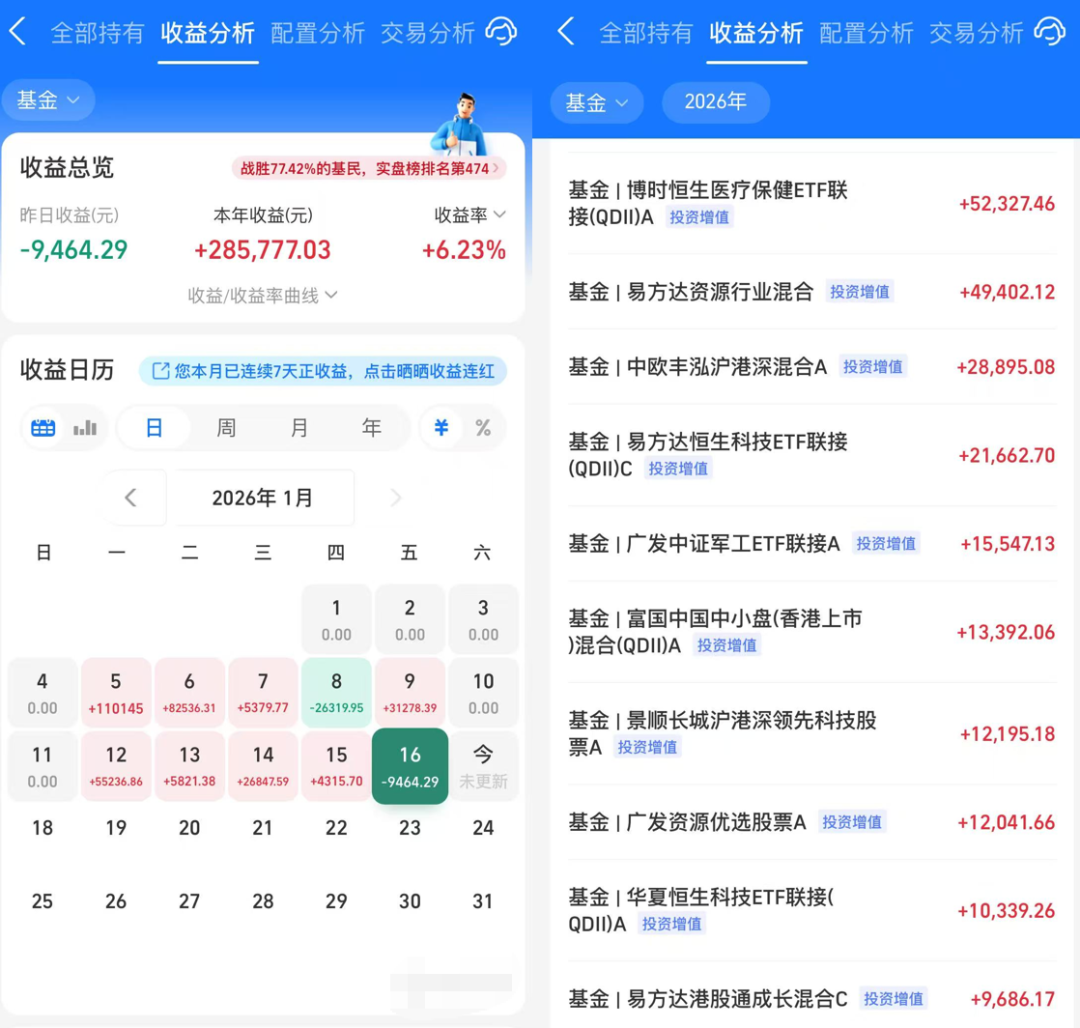Show earnings as percentage
Image resolution: width=1080 pixels, height=1028 pixels.
coord(483,428)
